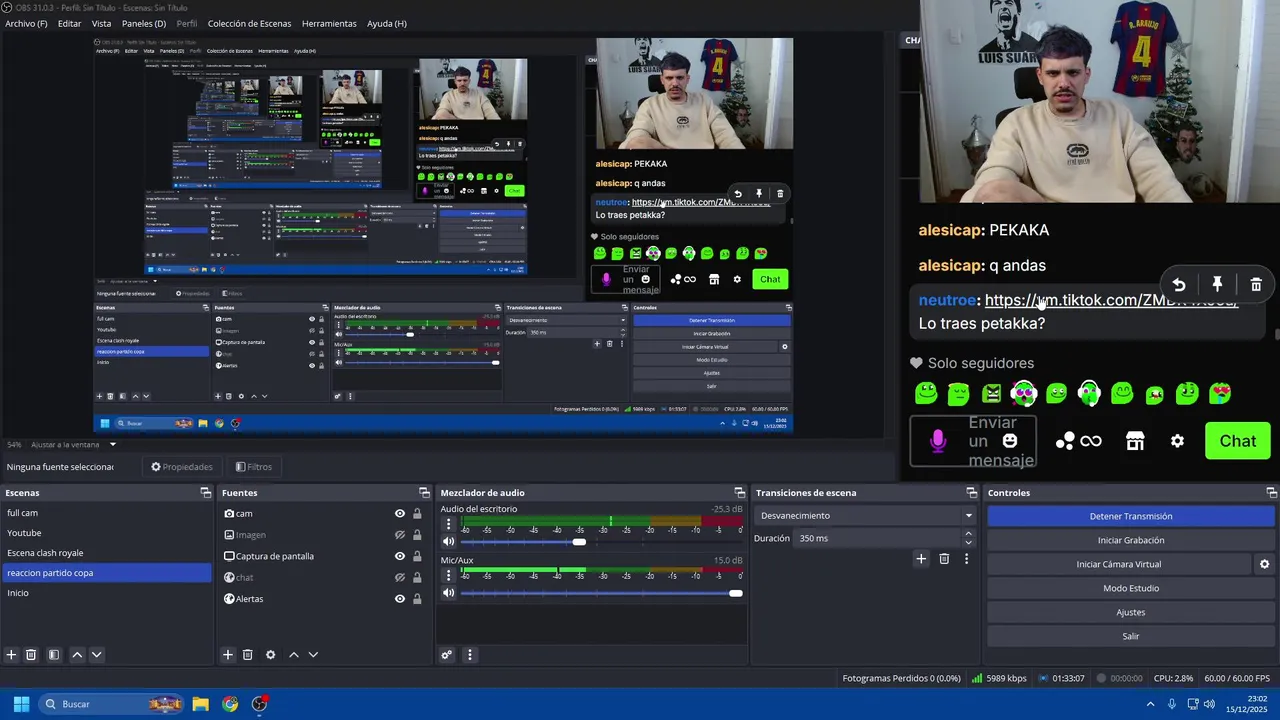Undock the Mezclador de audio panel

pos(740,493)
